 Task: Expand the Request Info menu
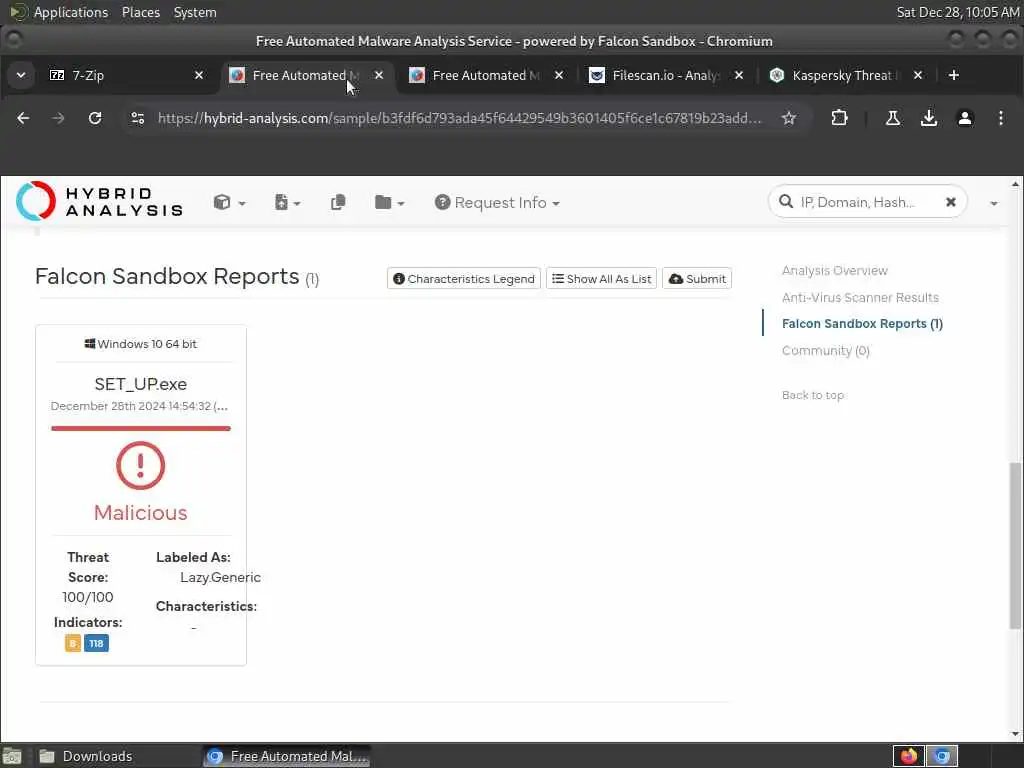pos(497,202)
